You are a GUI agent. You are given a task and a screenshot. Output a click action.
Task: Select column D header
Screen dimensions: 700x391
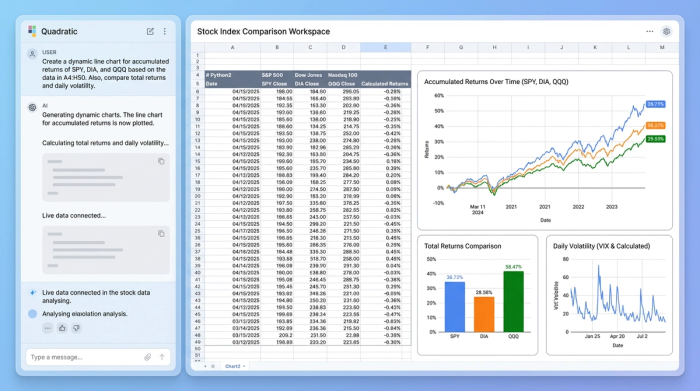pos(343,47)
